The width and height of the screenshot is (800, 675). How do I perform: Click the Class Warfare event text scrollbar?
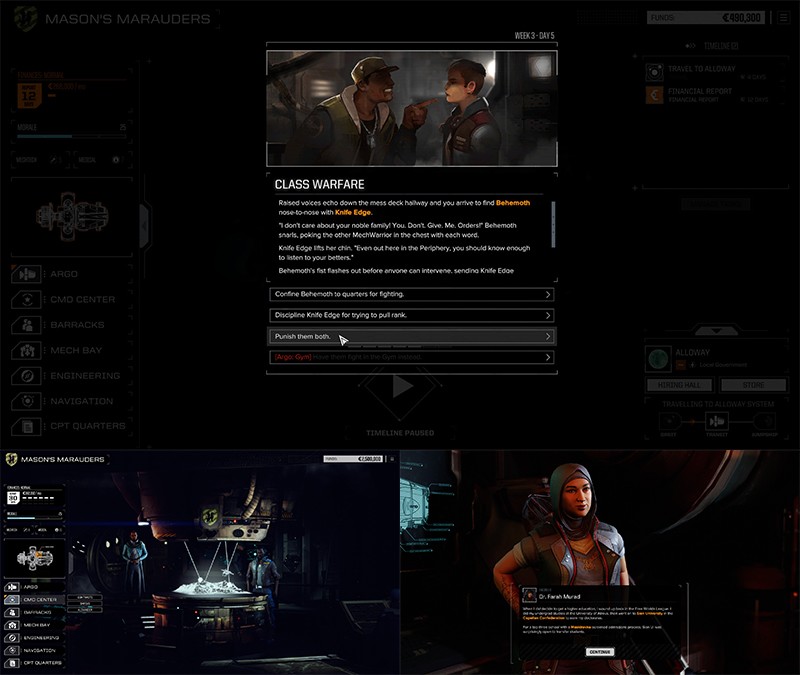554,223
